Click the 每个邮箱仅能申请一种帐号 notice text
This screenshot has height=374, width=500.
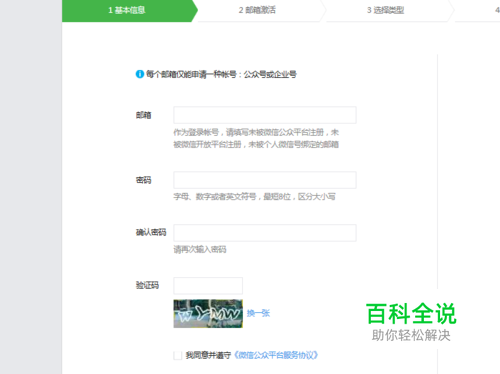(x=221, y=74)
